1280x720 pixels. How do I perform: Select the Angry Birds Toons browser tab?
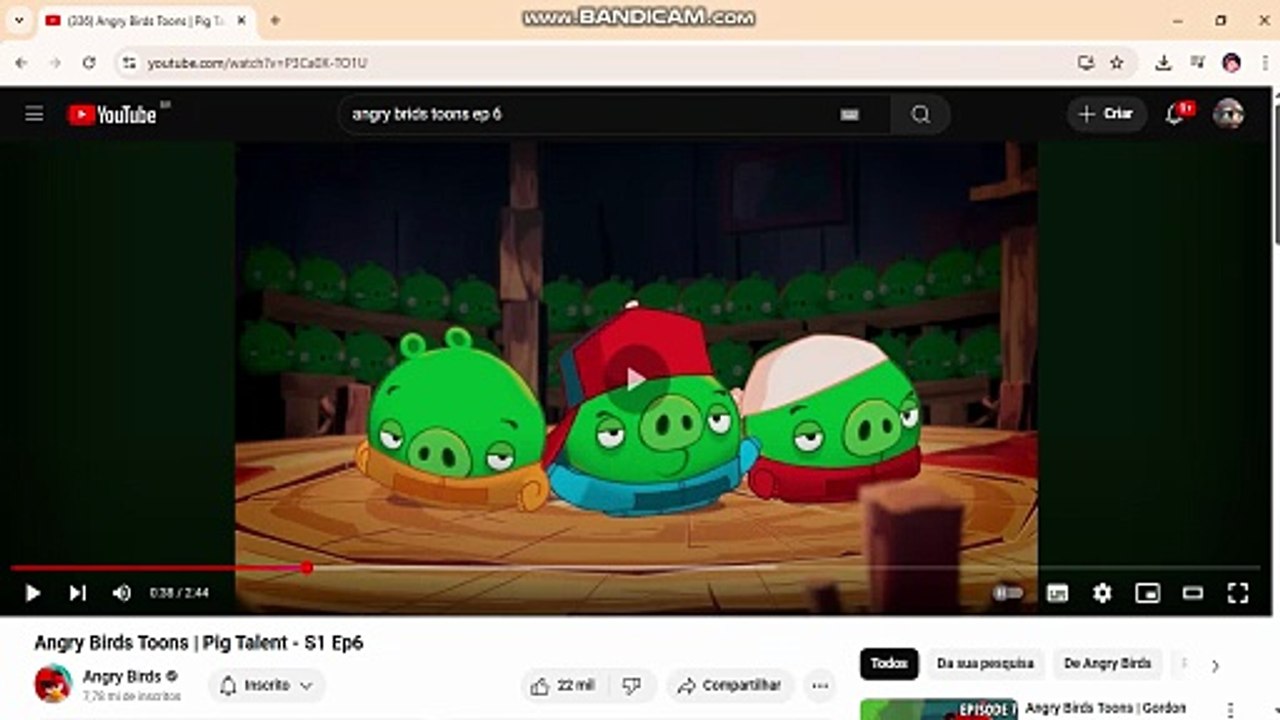146,21
